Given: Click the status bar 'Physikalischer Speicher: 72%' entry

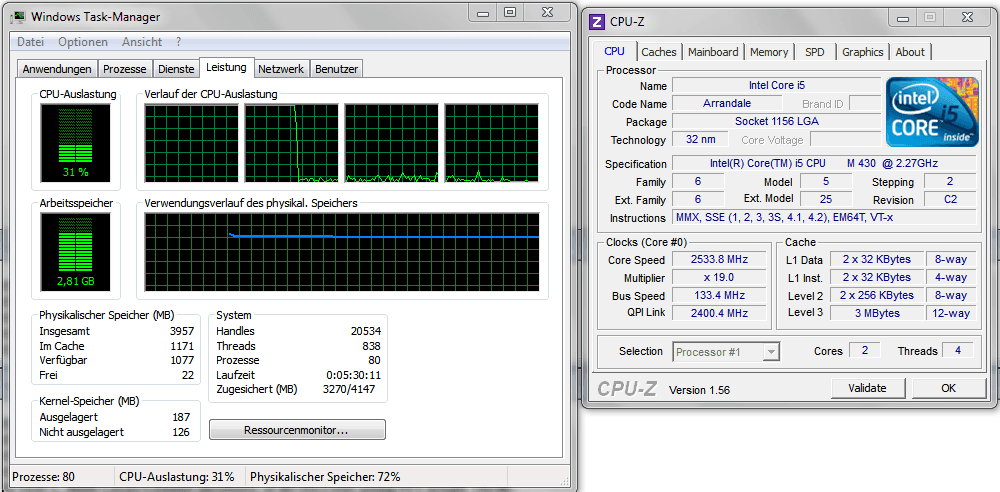Looking at the screenshot, I should [x=325, y=477].
